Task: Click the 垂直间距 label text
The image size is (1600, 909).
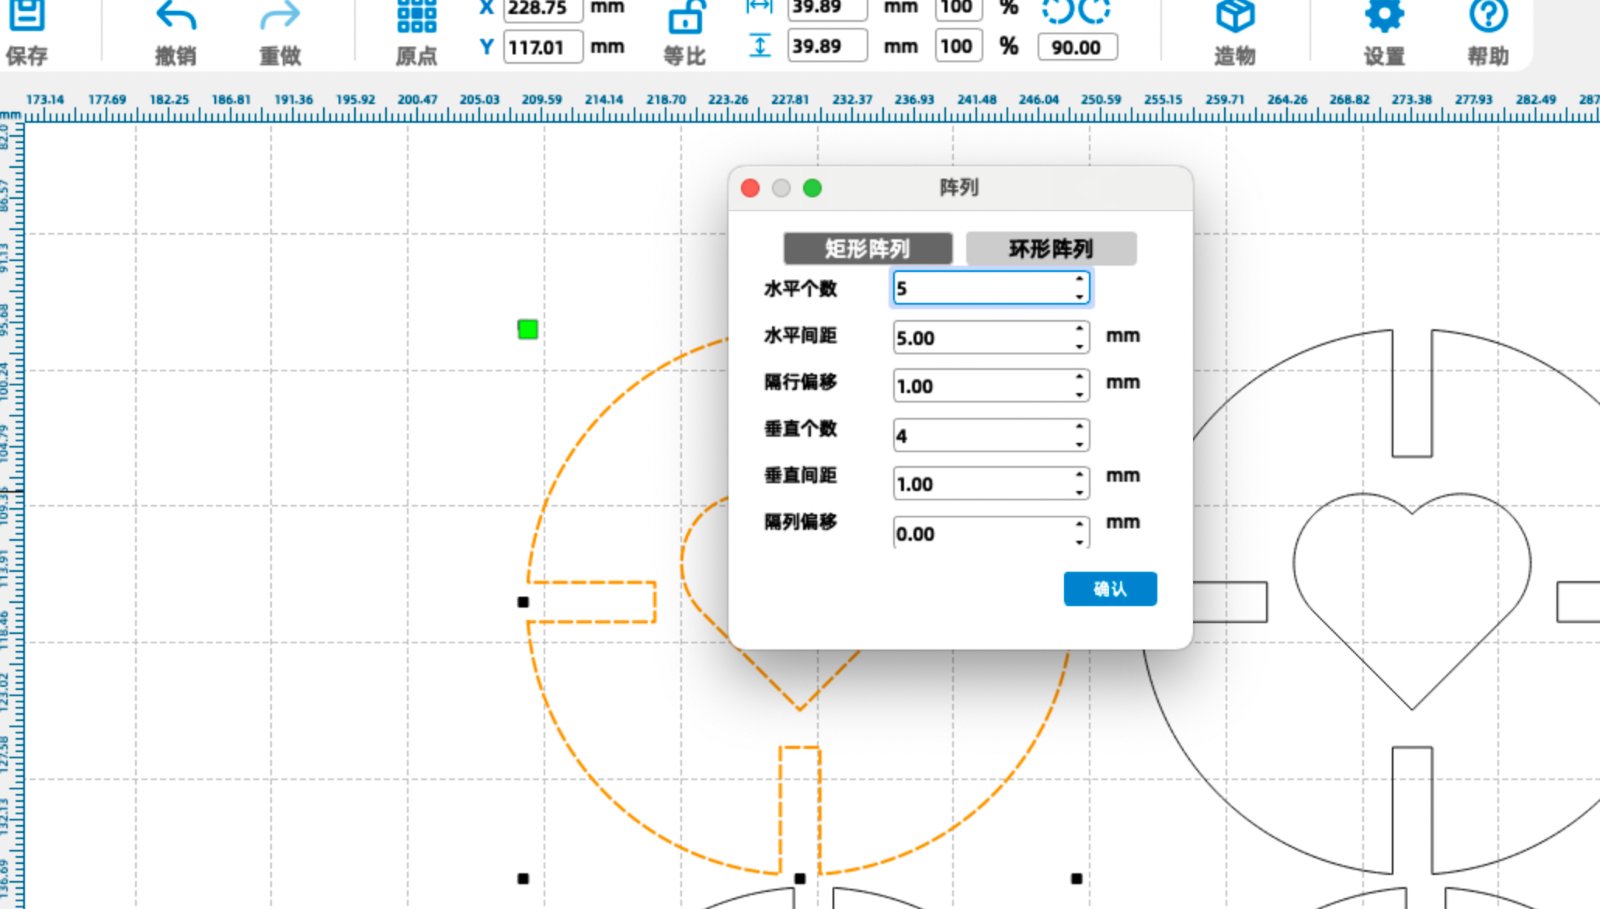Action: point(801,476)
